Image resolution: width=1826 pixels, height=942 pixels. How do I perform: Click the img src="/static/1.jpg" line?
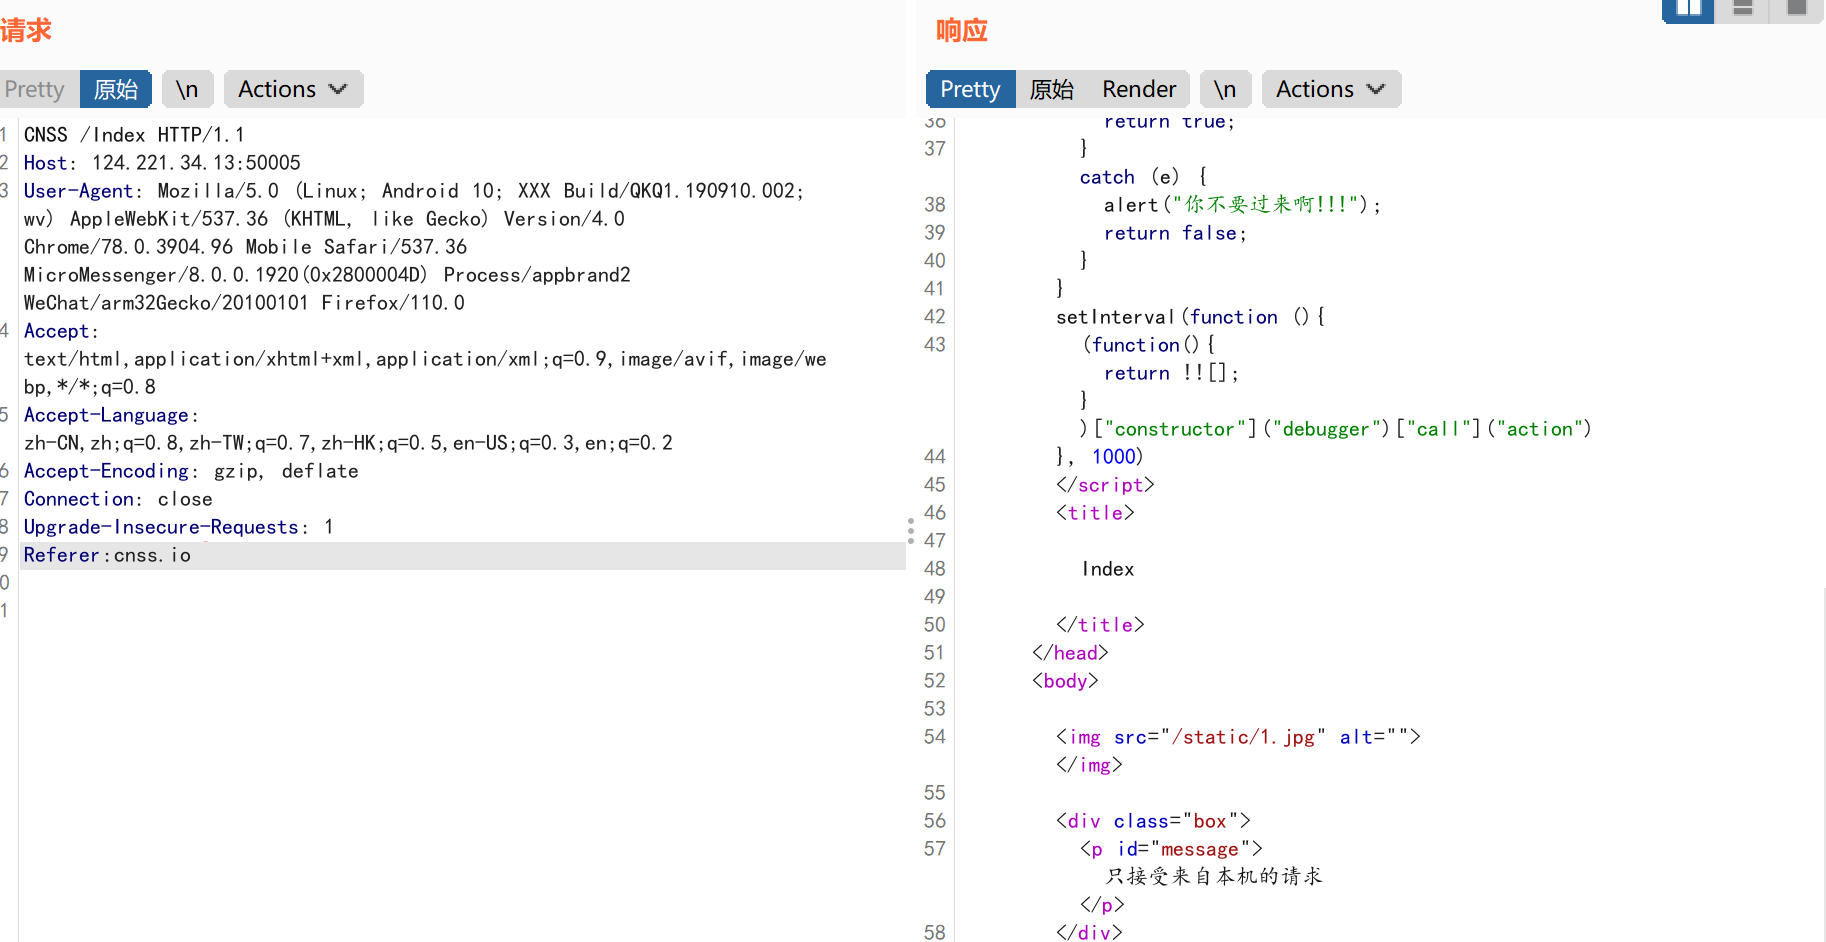1238,737
